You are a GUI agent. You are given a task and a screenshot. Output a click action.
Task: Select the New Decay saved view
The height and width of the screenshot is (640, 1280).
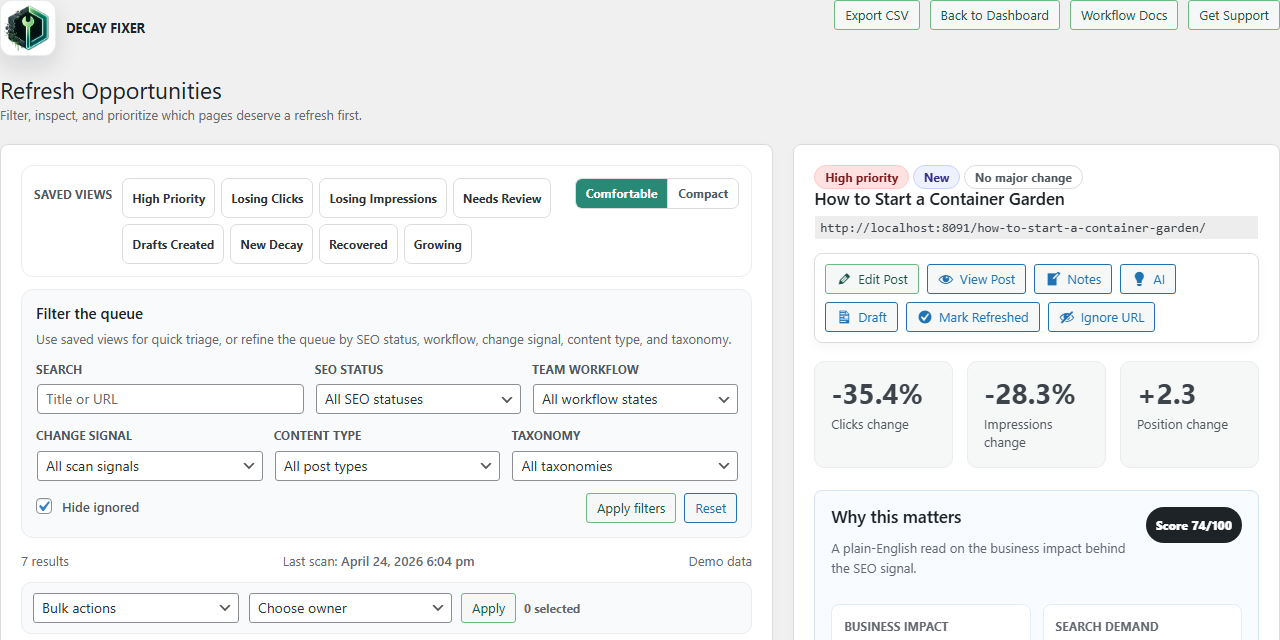point(272,245)
